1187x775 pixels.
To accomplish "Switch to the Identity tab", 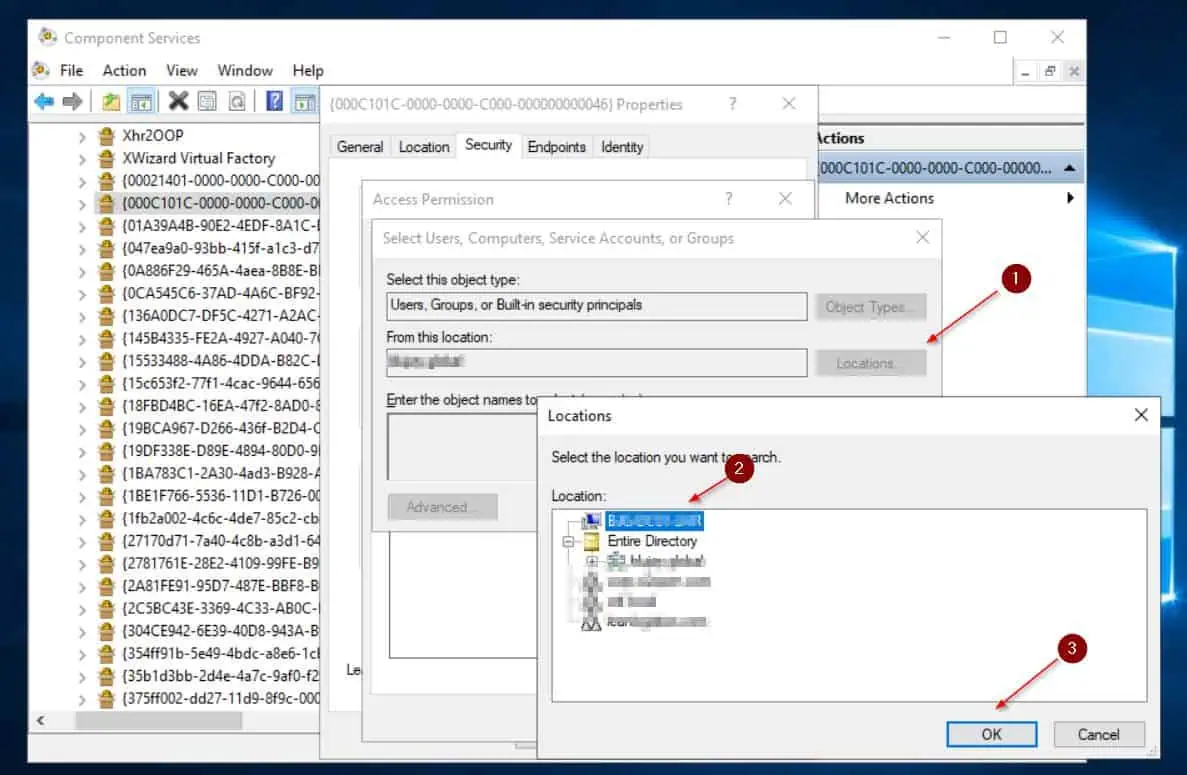I will click(622, 147).
